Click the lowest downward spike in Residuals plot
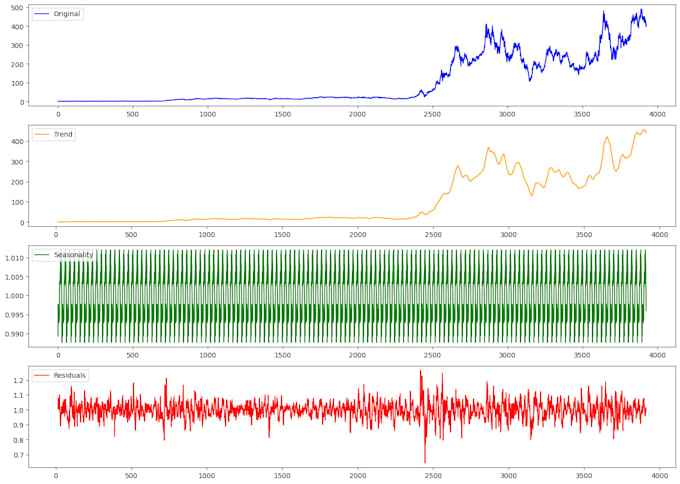This screenshot has width=680, height=484. (x=425, y=461)
